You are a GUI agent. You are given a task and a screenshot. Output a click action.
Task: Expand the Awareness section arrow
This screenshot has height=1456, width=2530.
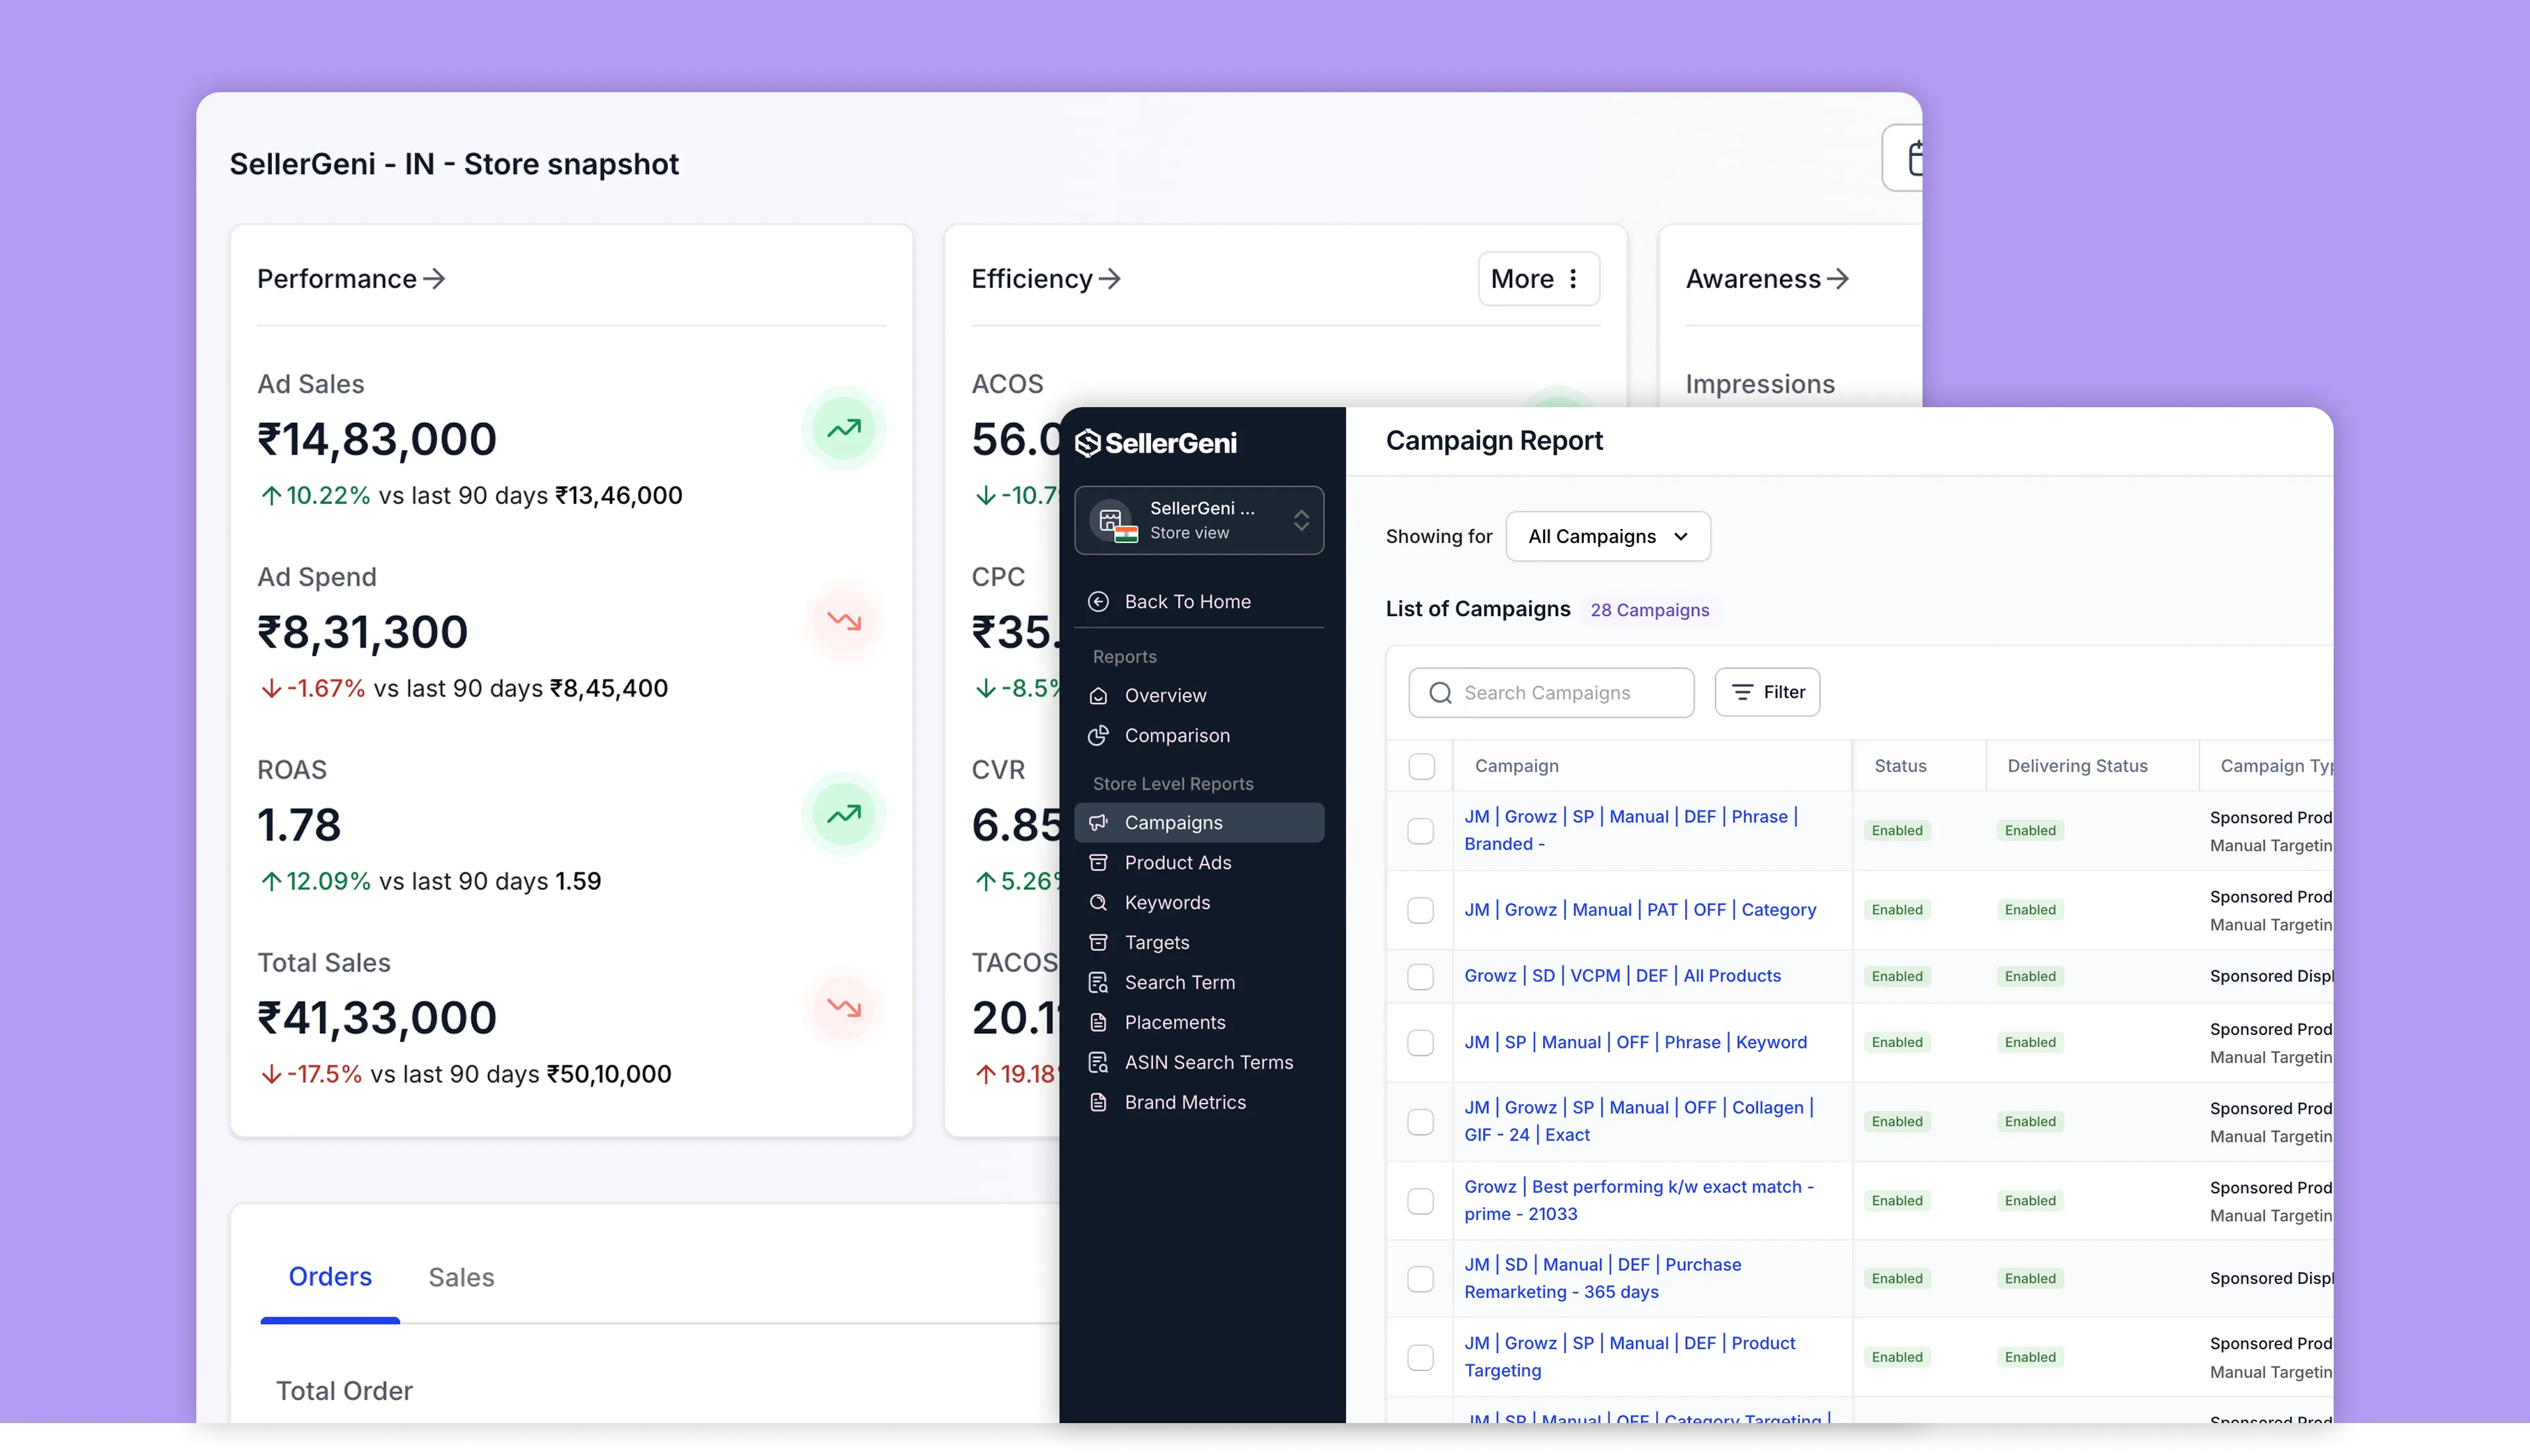(x=1837, y=279)
